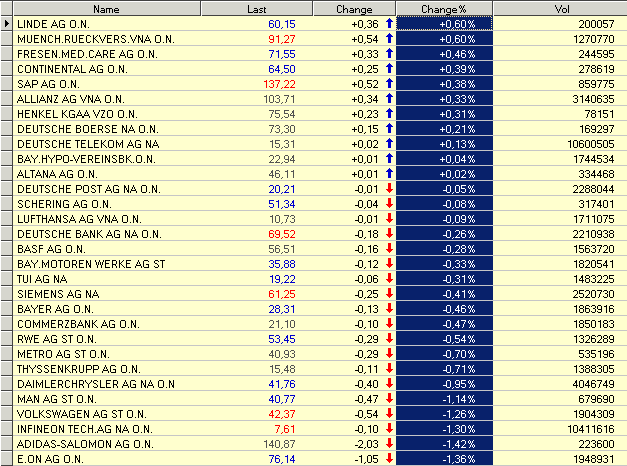Click the down arrow in SIEMENS AG row
Viewport: 627px width, 466px height.
click(389, 294)
